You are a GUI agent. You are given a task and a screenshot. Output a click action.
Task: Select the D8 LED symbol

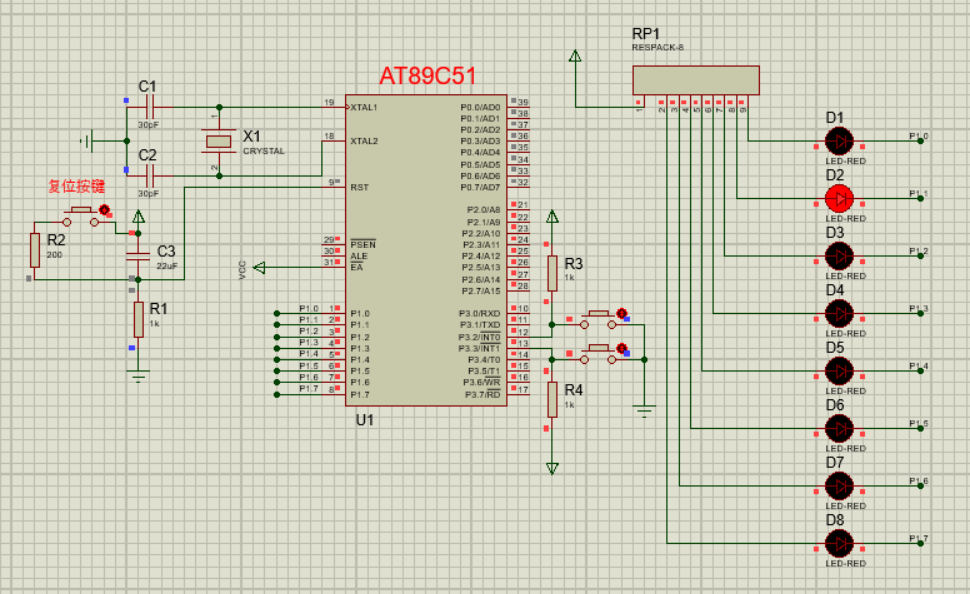(x=839, y=543)
